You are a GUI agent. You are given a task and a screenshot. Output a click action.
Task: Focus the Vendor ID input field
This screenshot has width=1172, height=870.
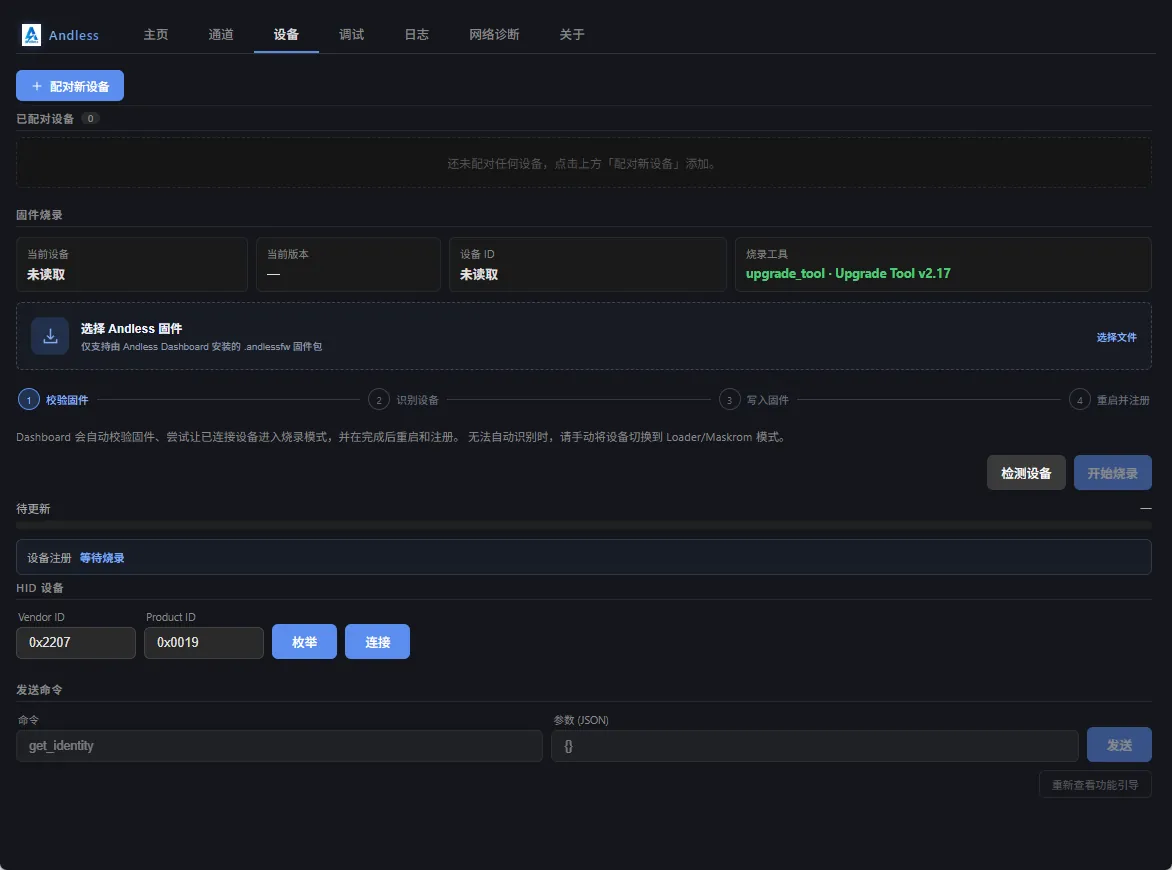(76, 643)
